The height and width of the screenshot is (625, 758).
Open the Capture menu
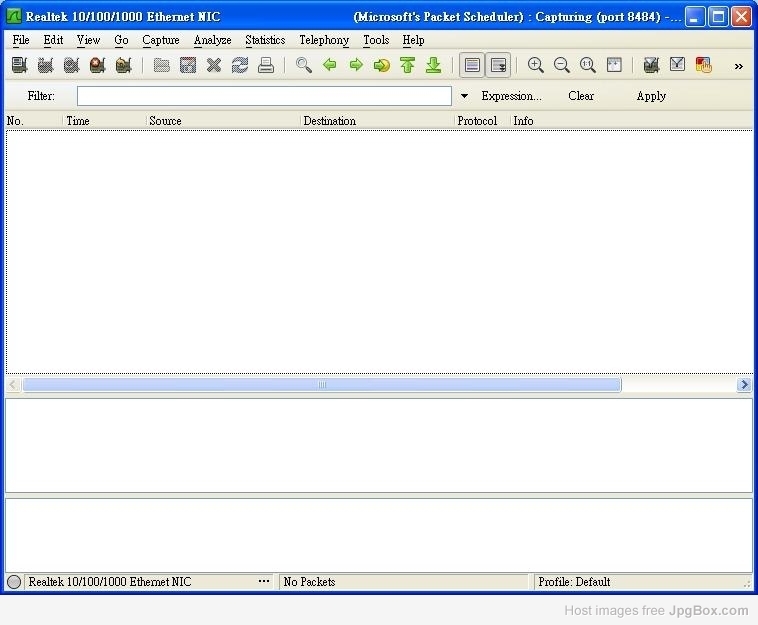[x=160, y=40]
